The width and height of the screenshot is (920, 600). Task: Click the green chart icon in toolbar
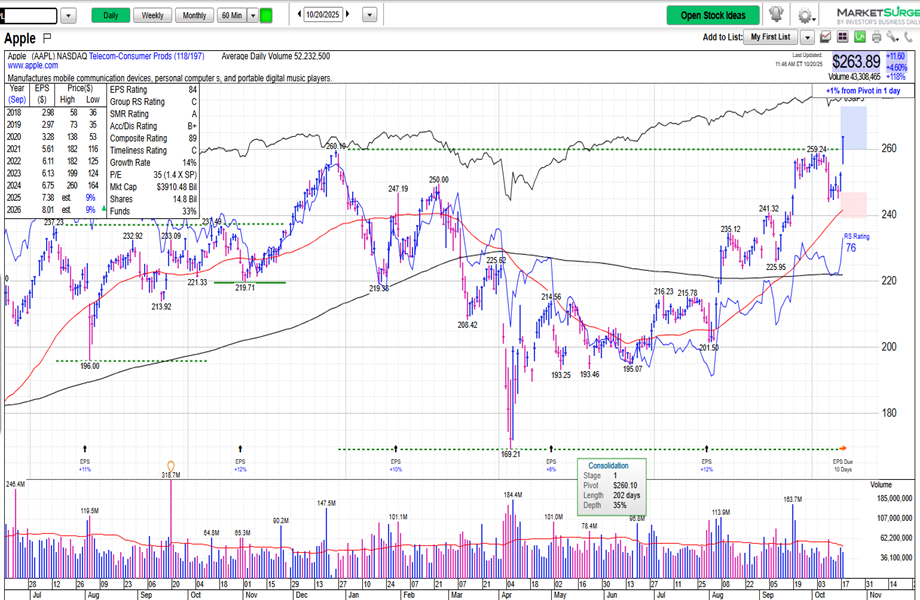click(860, 37)
